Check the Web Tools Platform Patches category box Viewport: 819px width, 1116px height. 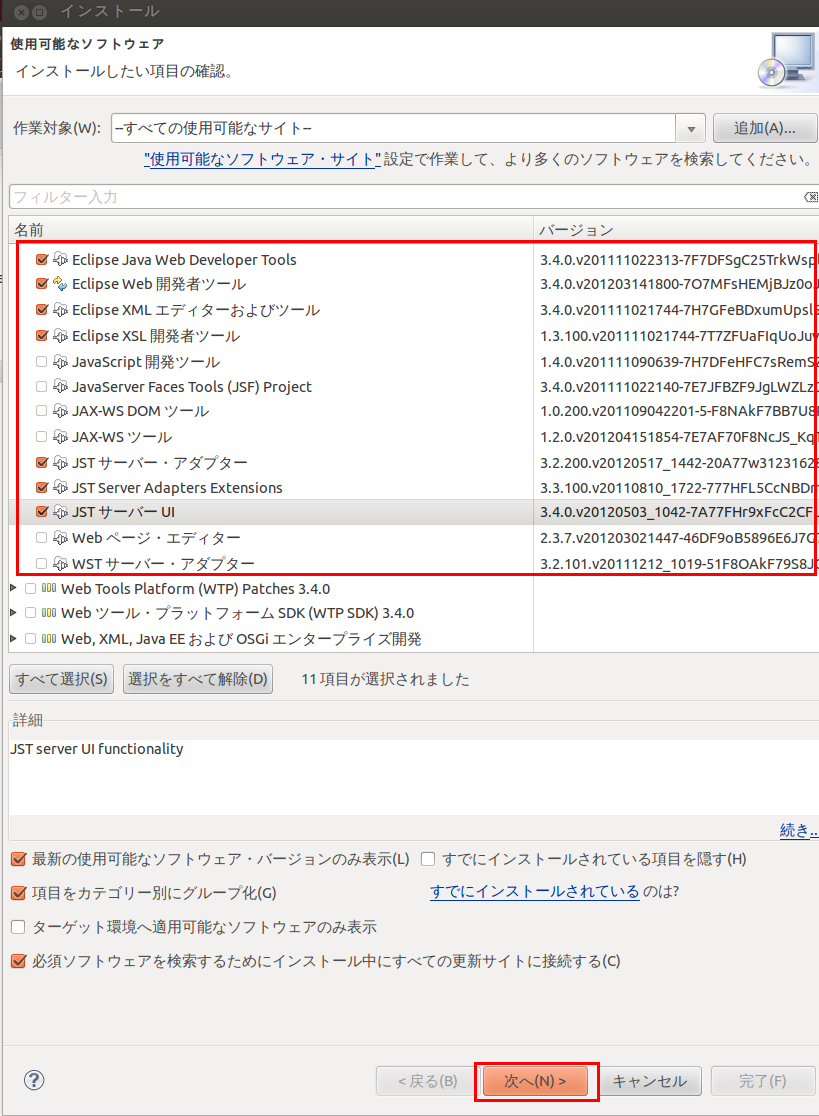point(31,589)
